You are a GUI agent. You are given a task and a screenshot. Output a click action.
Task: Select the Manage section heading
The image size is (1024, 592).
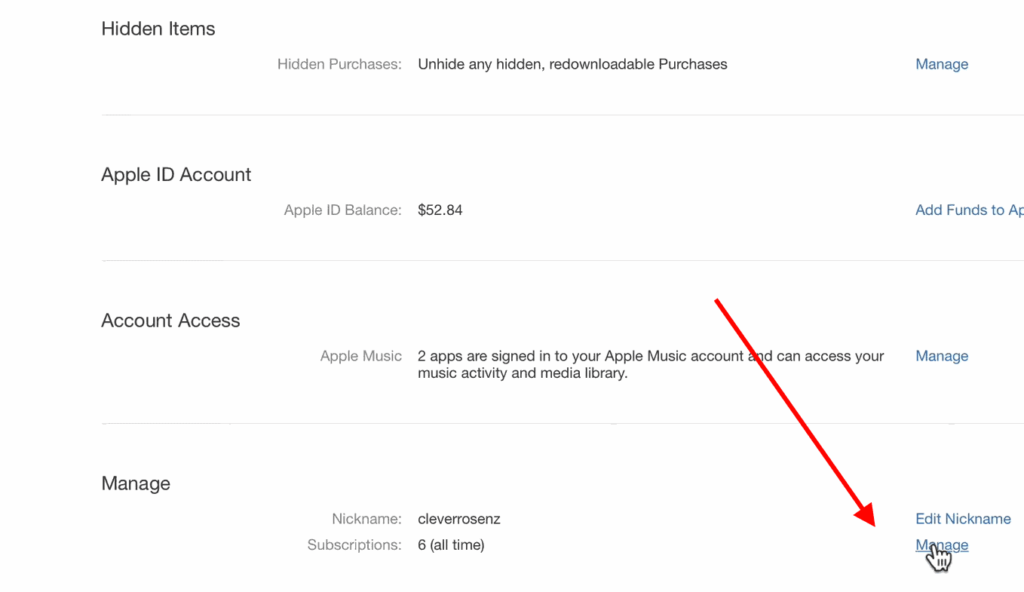pos(135,483)
